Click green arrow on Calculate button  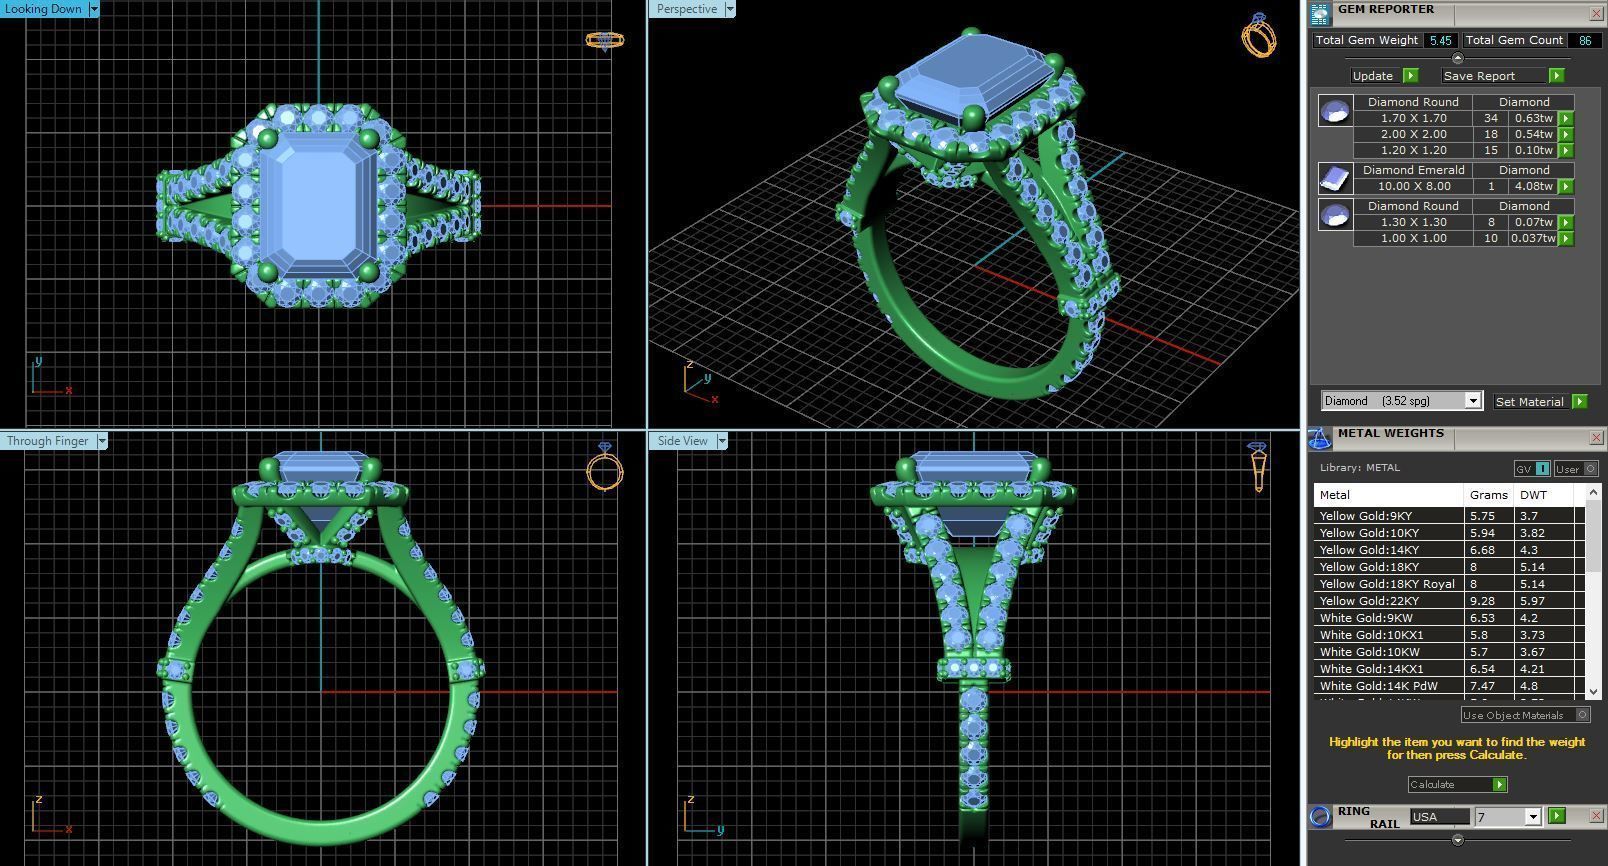tap(1499, 784)
